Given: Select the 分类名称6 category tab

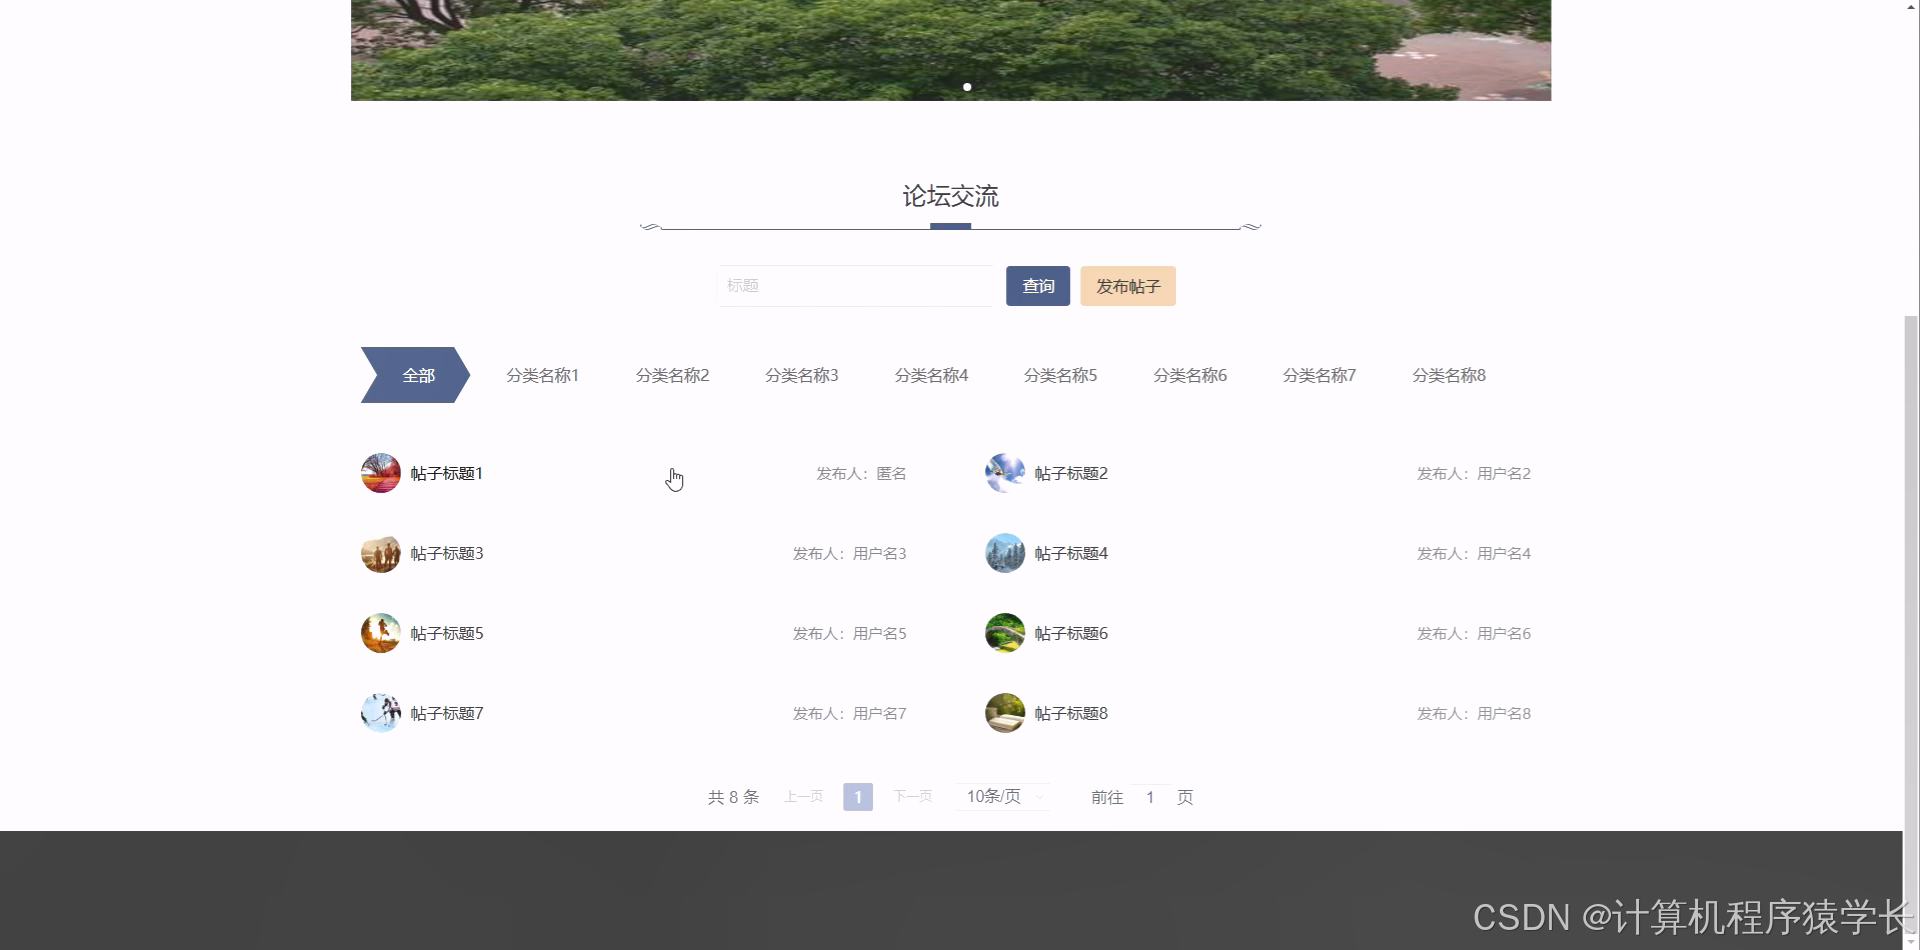Looking at the screenshot, I should click(1189, 374).
